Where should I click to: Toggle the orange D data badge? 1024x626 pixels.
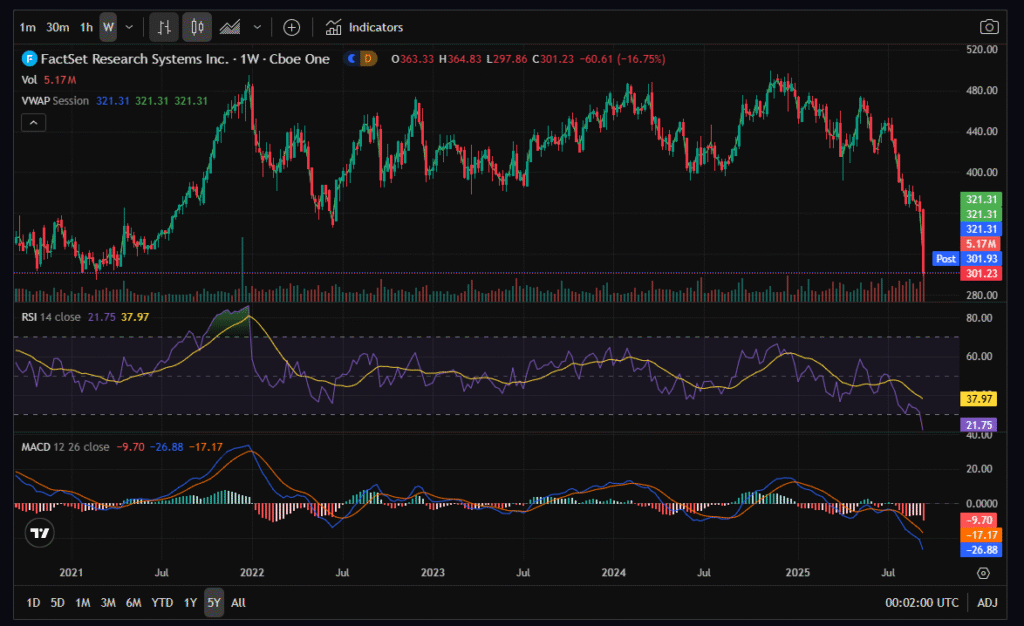367,59
